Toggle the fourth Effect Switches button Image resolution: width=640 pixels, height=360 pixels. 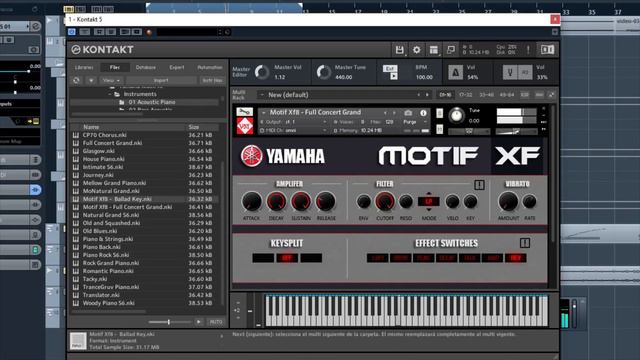[x=447, y=258]
